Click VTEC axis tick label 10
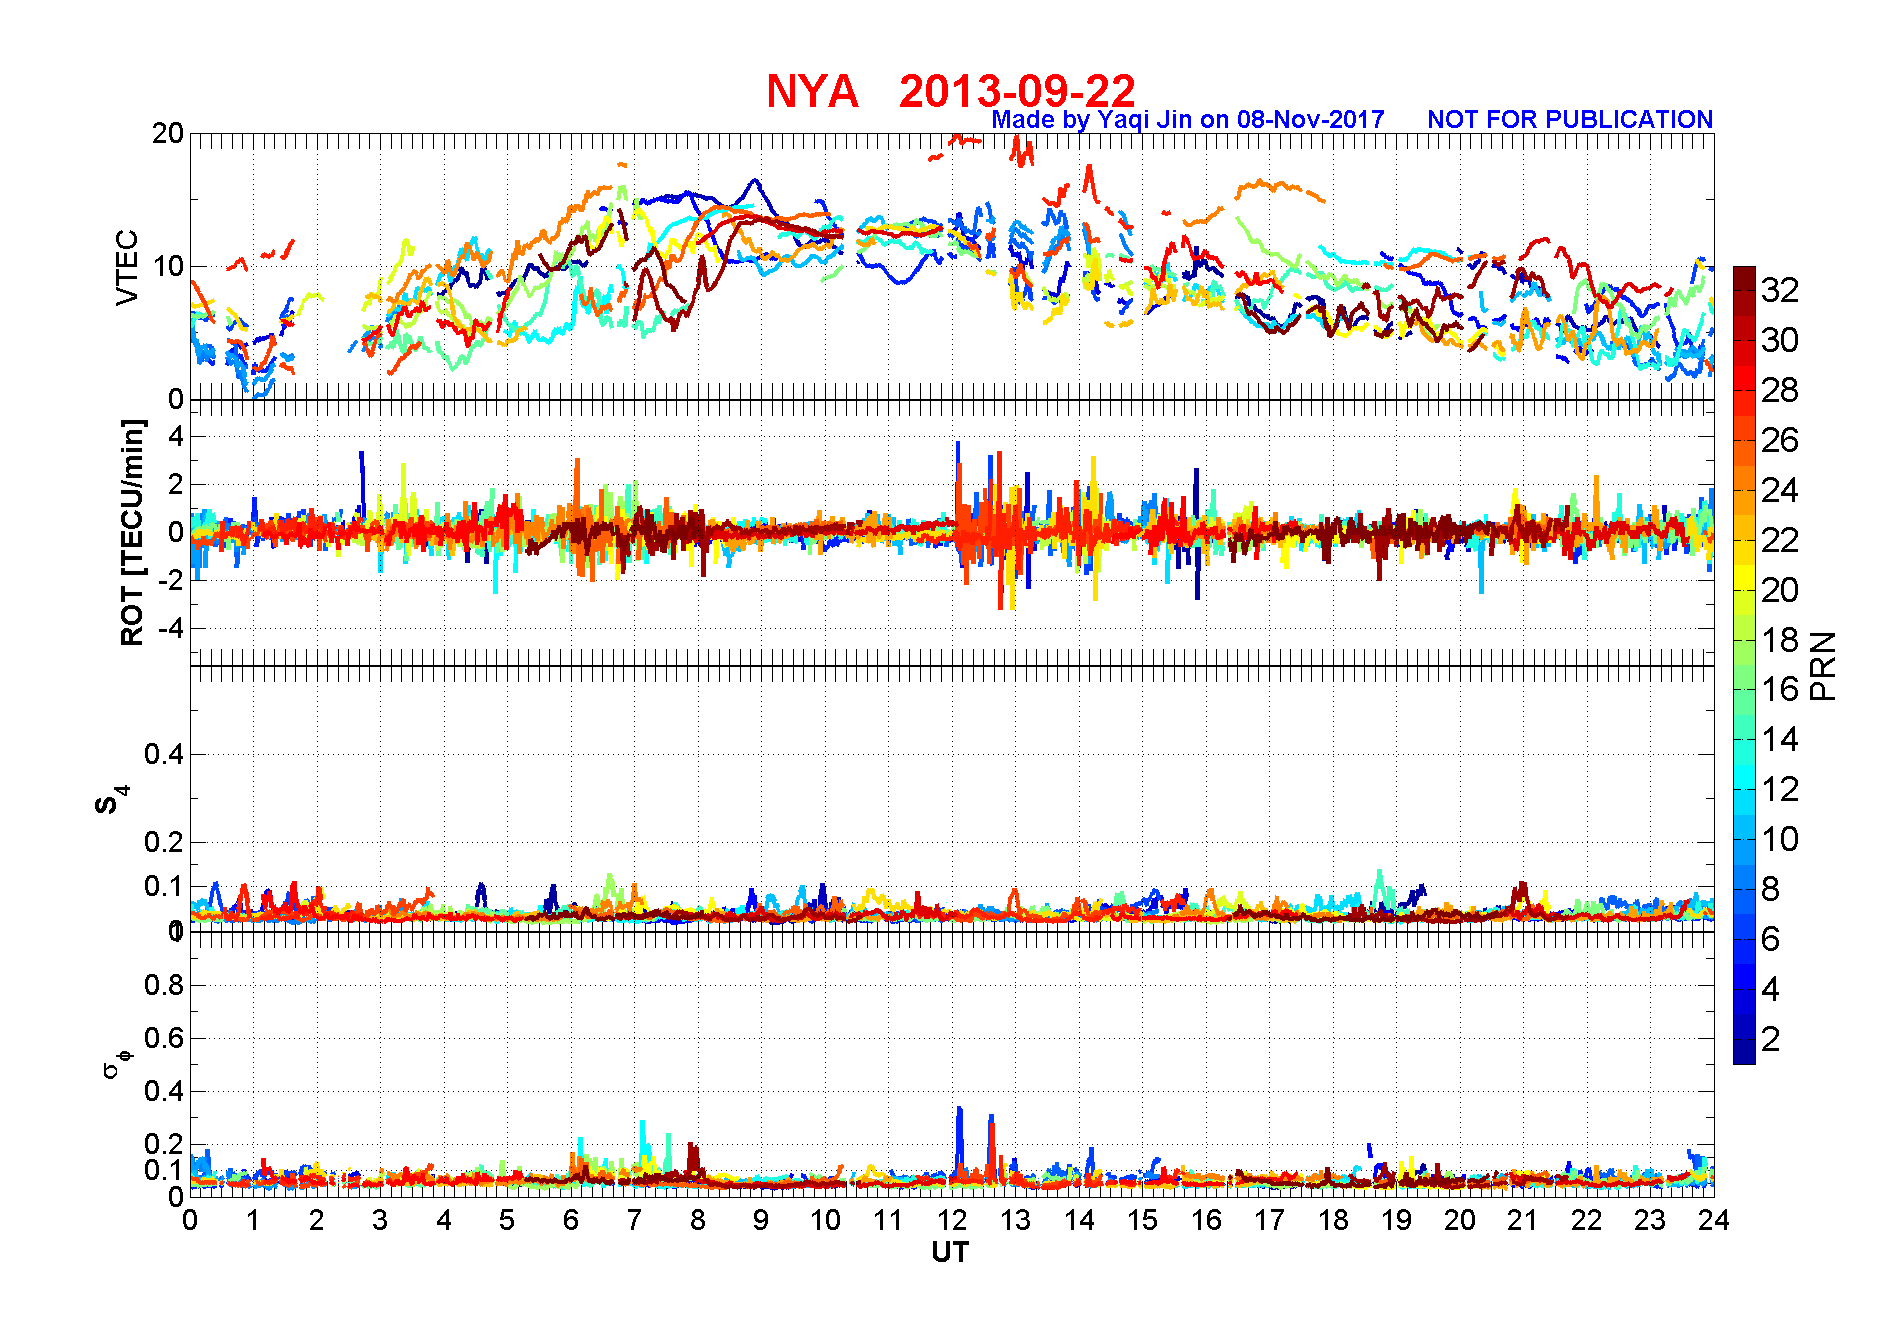1904x1330 pixels. tap(168, 266)
